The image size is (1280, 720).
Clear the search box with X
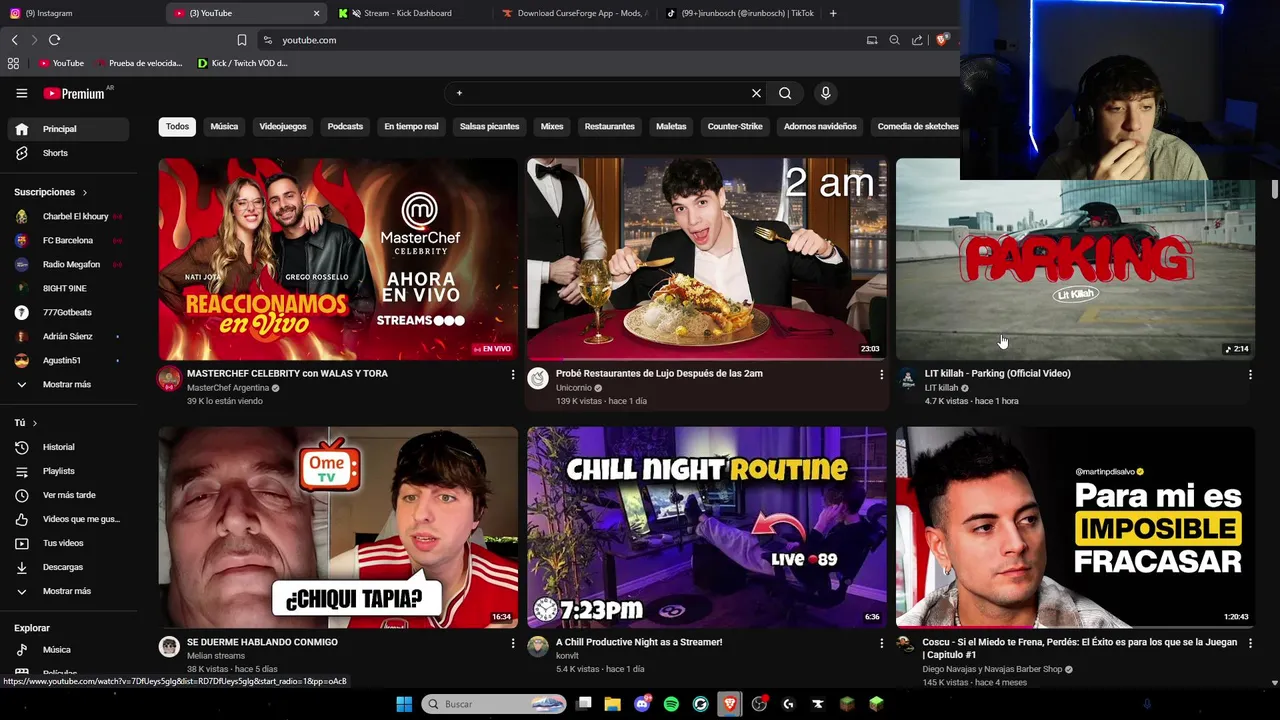756,93
